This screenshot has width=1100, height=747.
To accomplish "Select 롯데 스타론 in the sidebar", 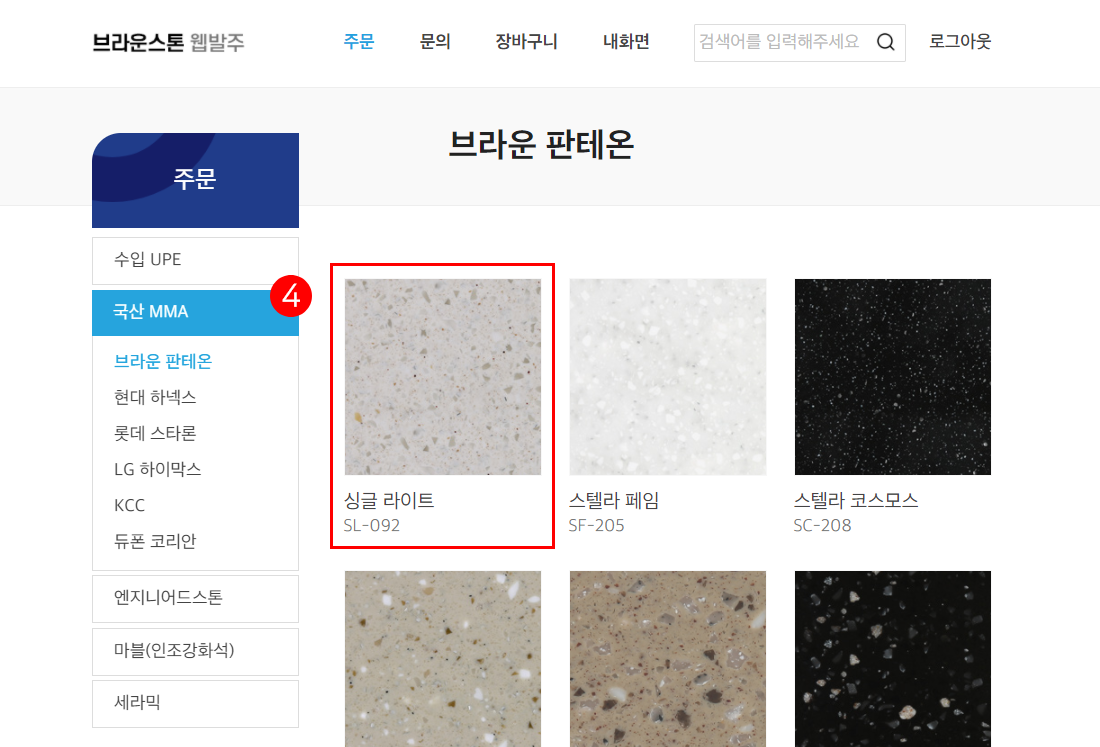I will click(155, 433).
